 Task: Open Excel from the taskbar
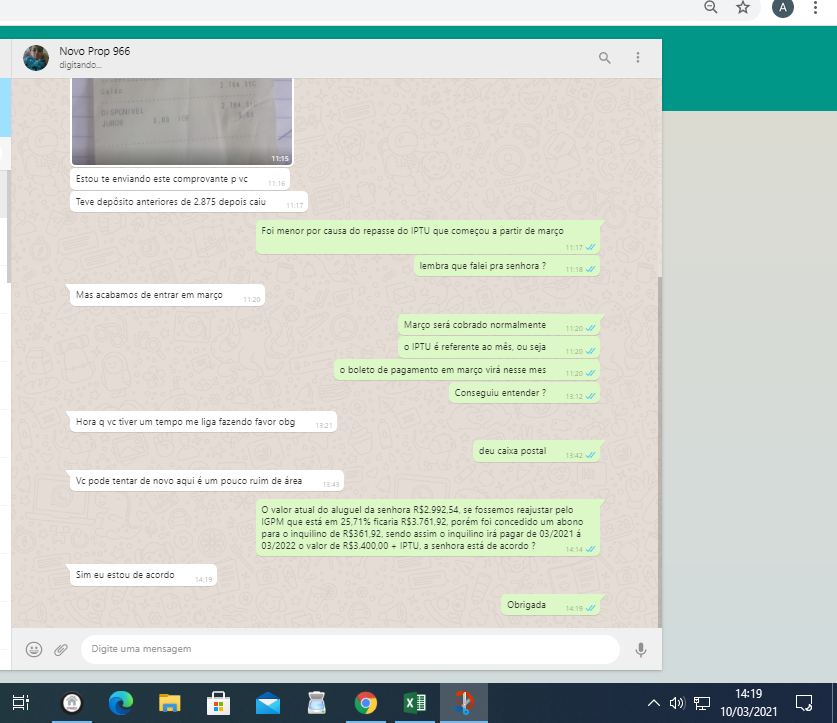[x=414, y=703]
